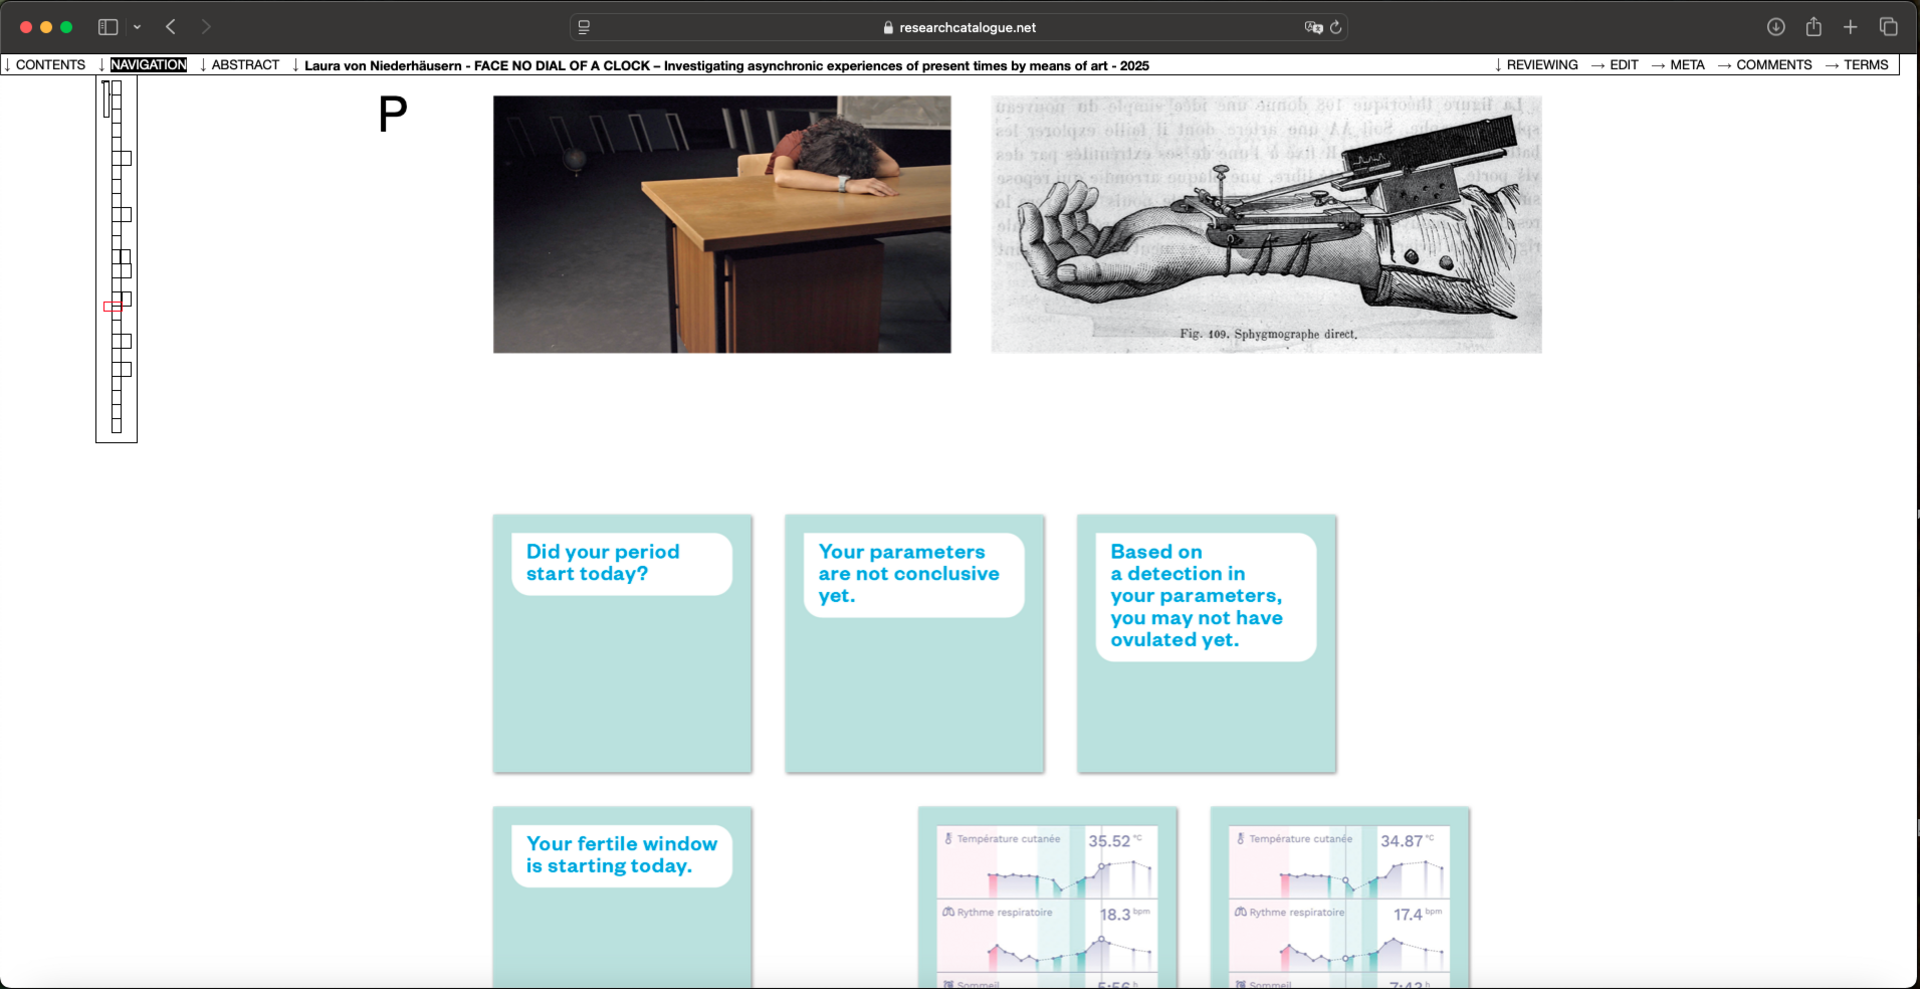This screenshot has height=989, width=1920.
Task: Click the researchcatalogue.net address field
Action: [x=959, y=27]
